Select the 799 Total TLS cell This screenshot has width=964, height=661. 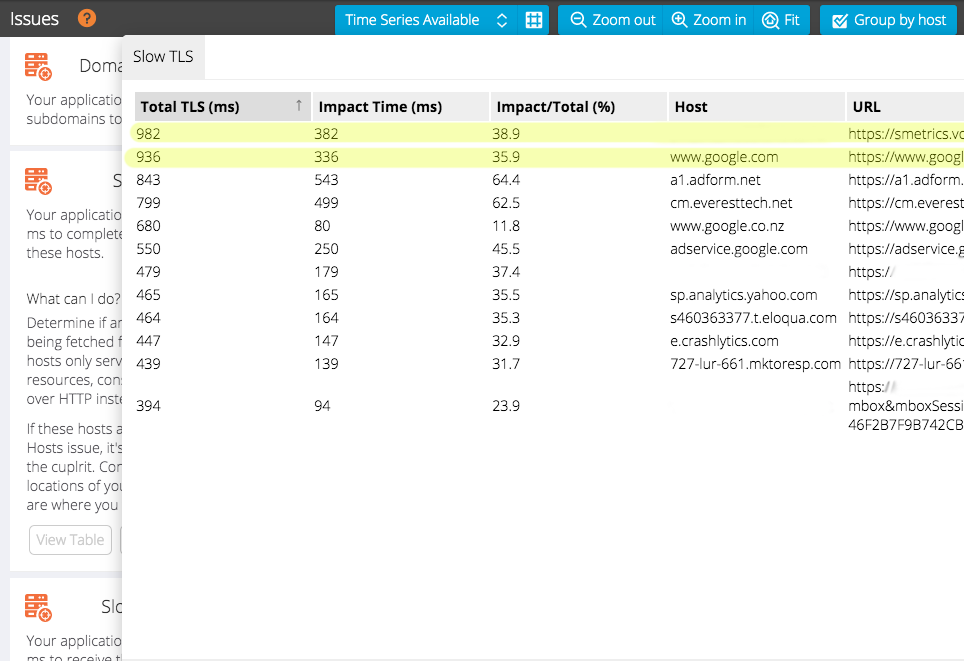point(148,203)
